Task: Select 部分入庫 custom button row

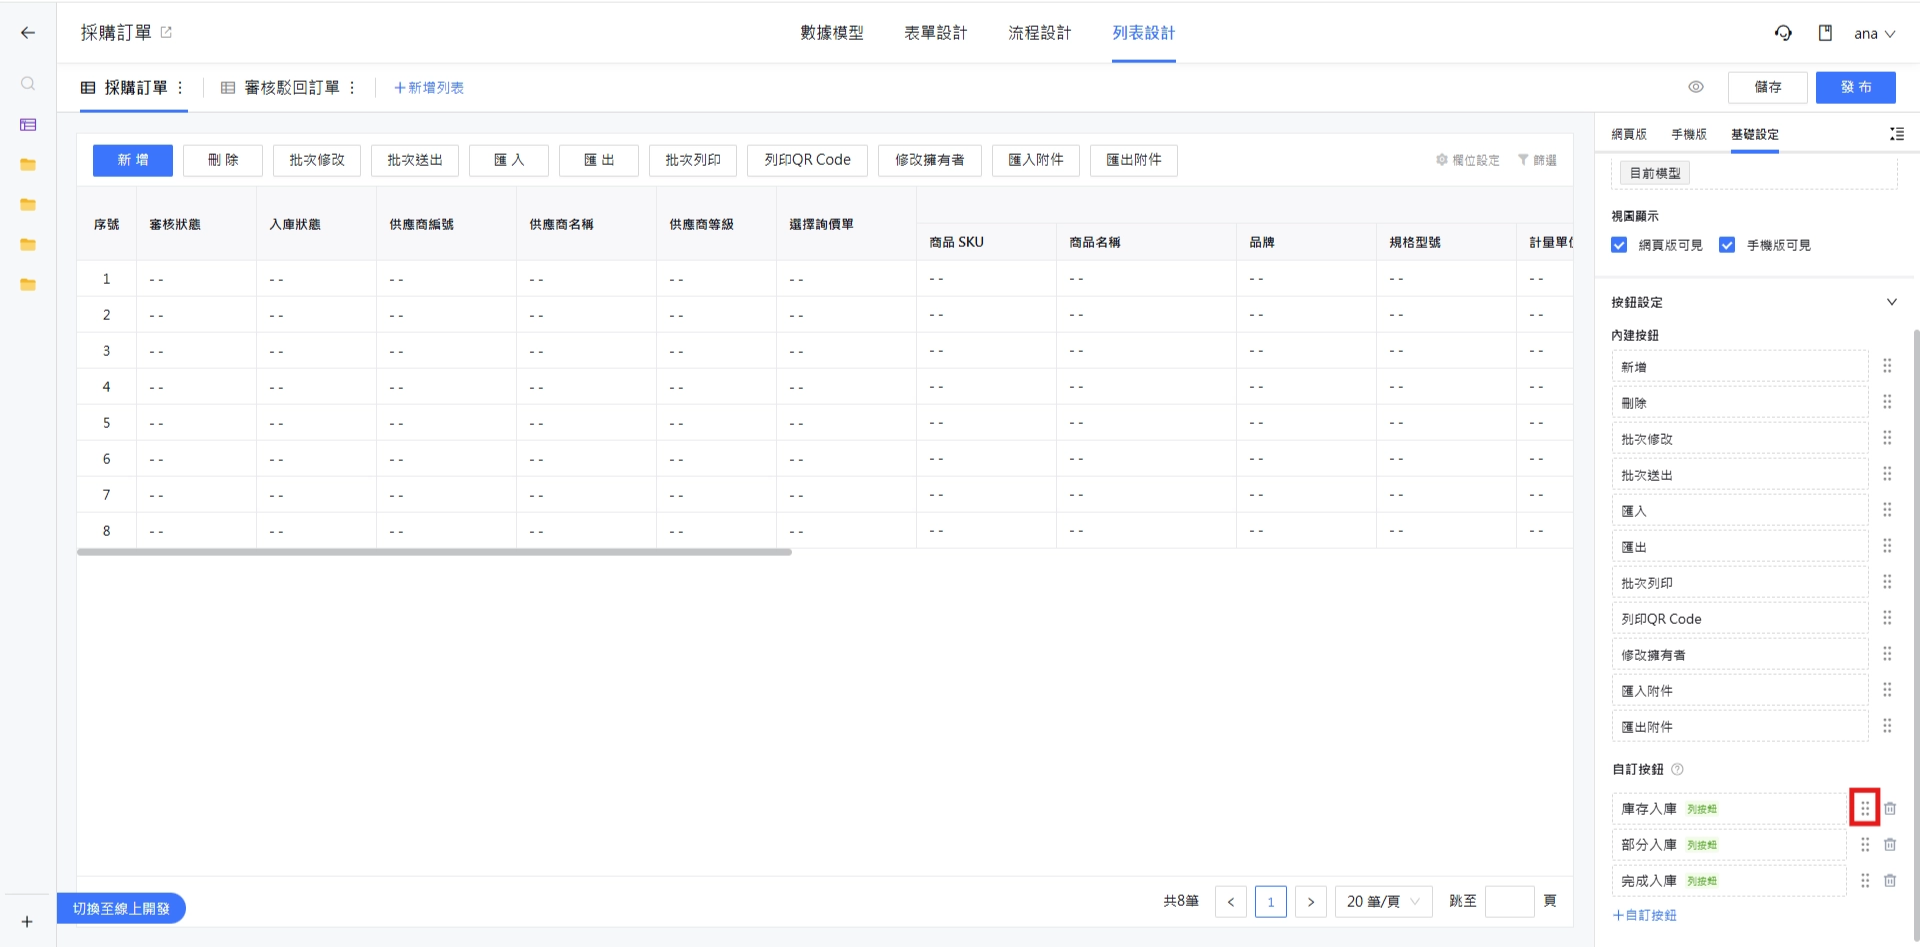Action: tap(1729, 844)
